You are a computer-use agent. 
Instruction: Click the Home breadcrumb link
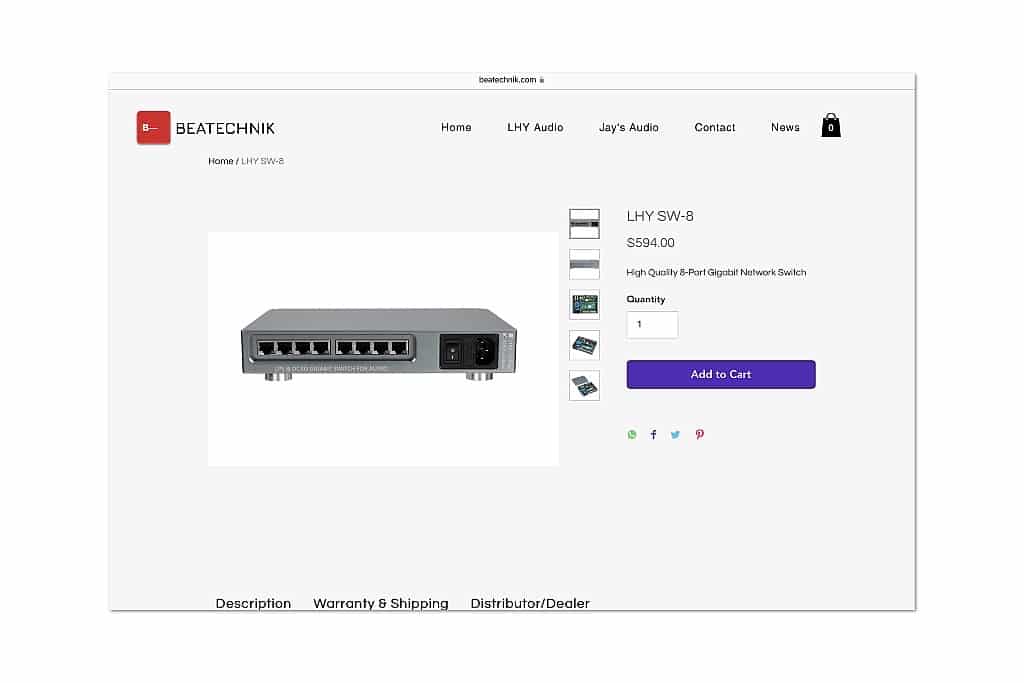pyautogui.click(x=221, y=161)
